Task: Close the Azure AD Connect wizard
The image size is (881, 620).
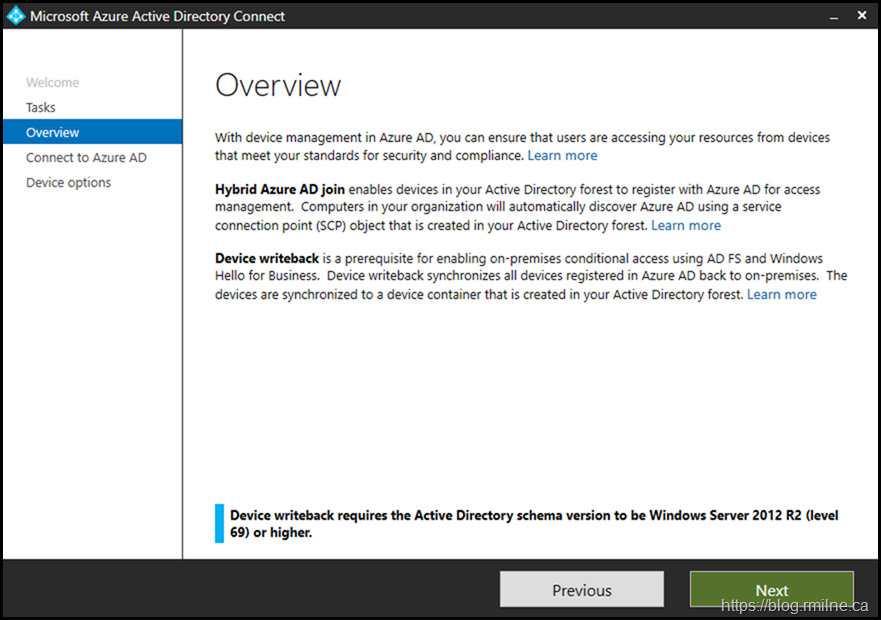Action: click(862, 16)
